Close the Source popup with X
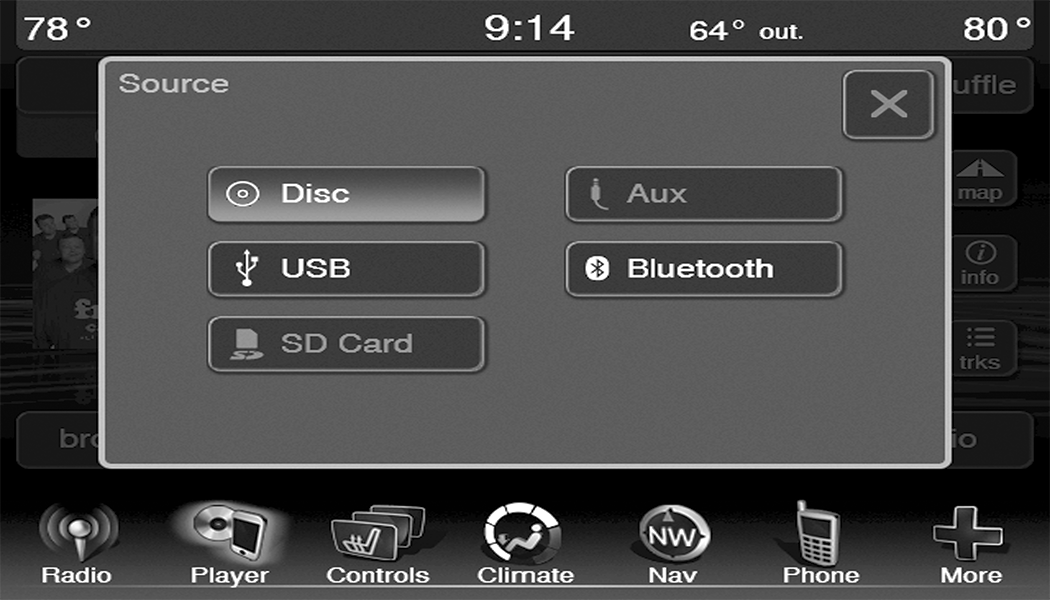1050x600 pixels. pyautogui.click(x=888, y=104)
